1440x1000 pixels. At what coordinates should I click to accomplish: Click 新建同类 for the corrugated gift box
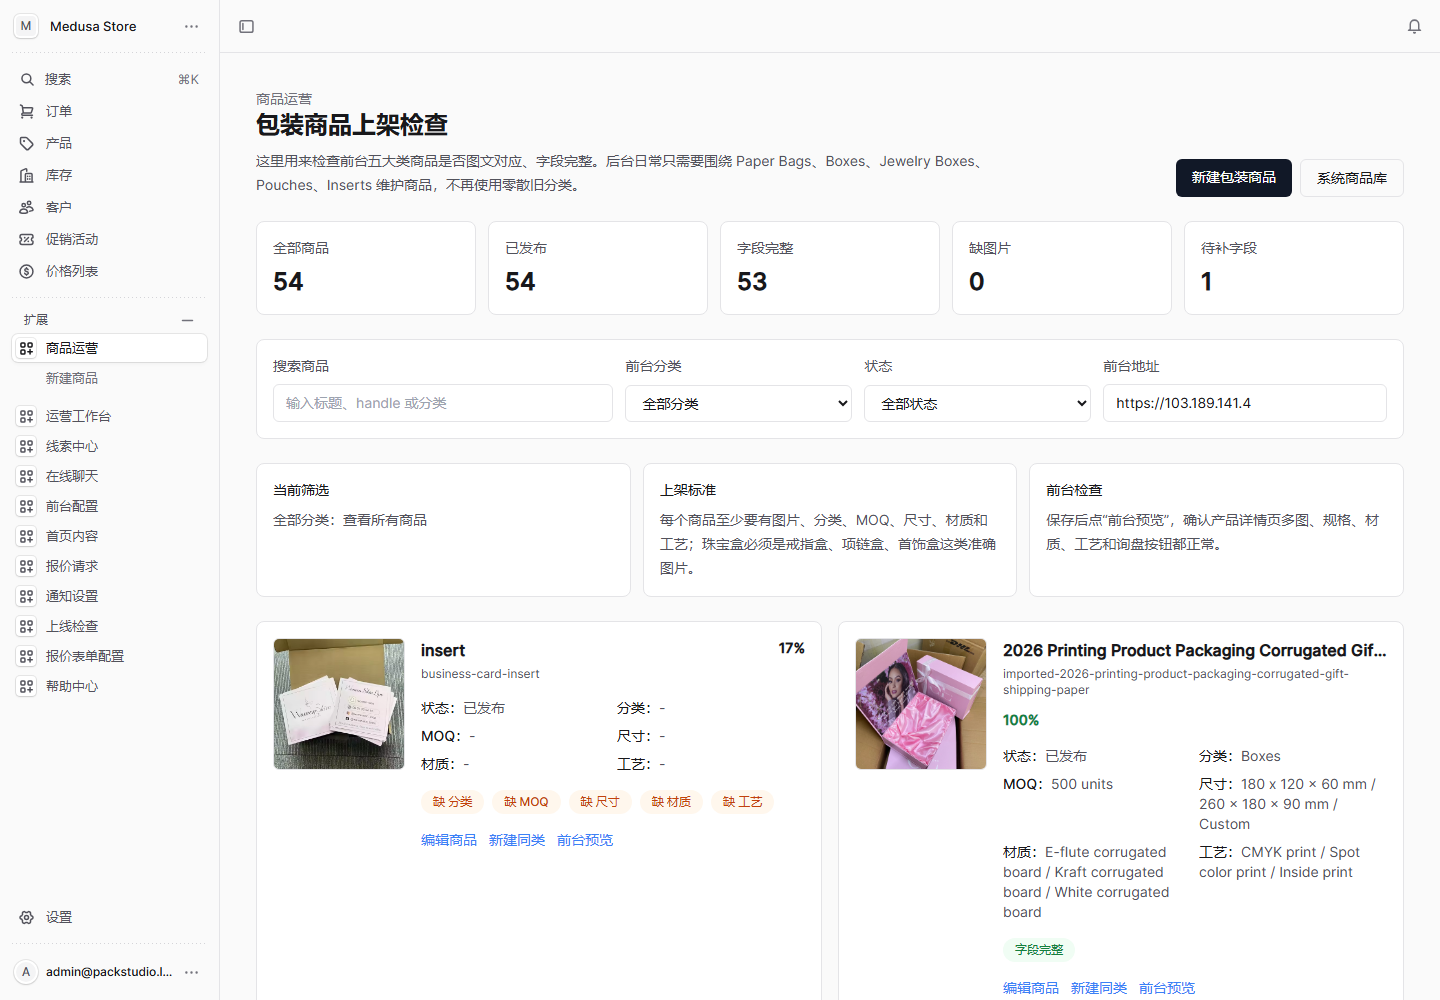point(1099,988)
